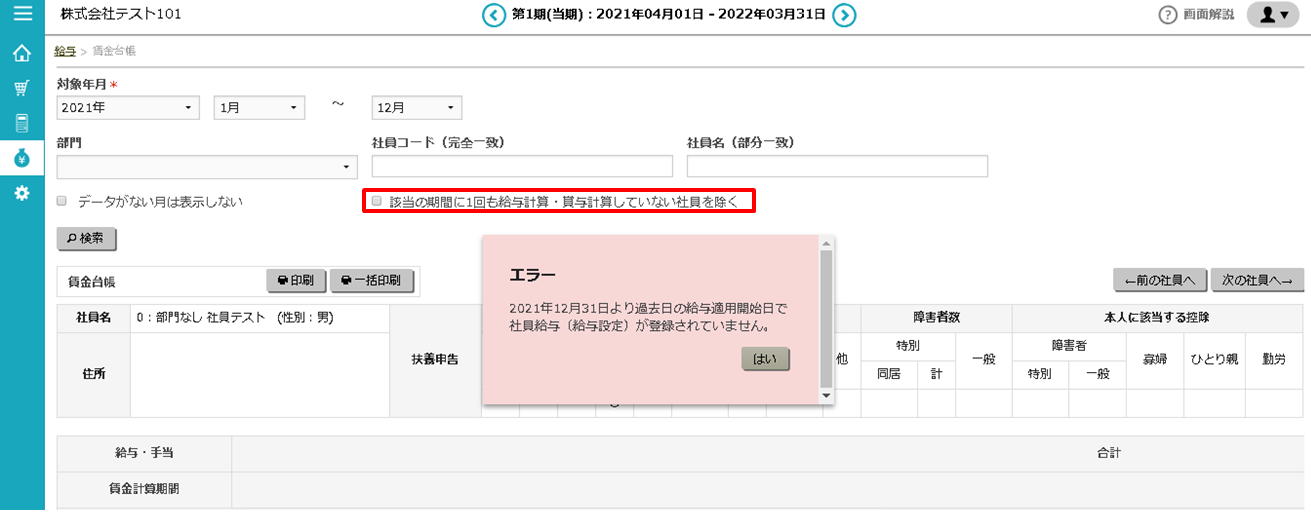Enable データがない月は表示しない checkbox
The image size is (1311, 514).
click(x=62, y=201)
